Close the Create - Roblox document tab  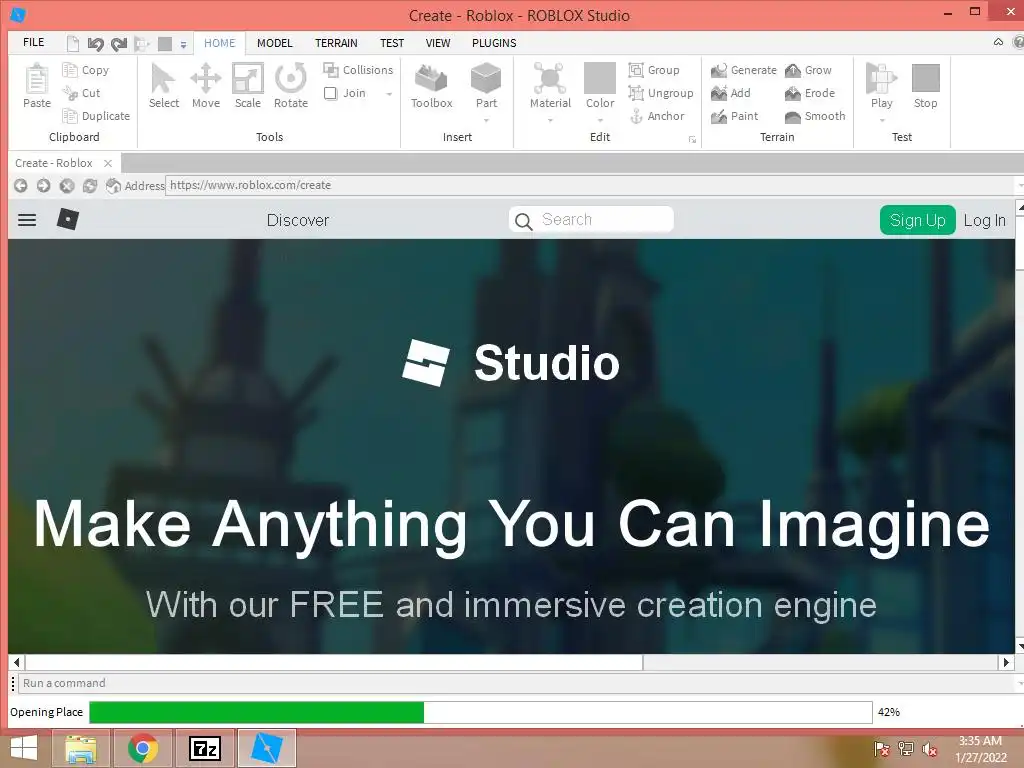coord(108,163)
